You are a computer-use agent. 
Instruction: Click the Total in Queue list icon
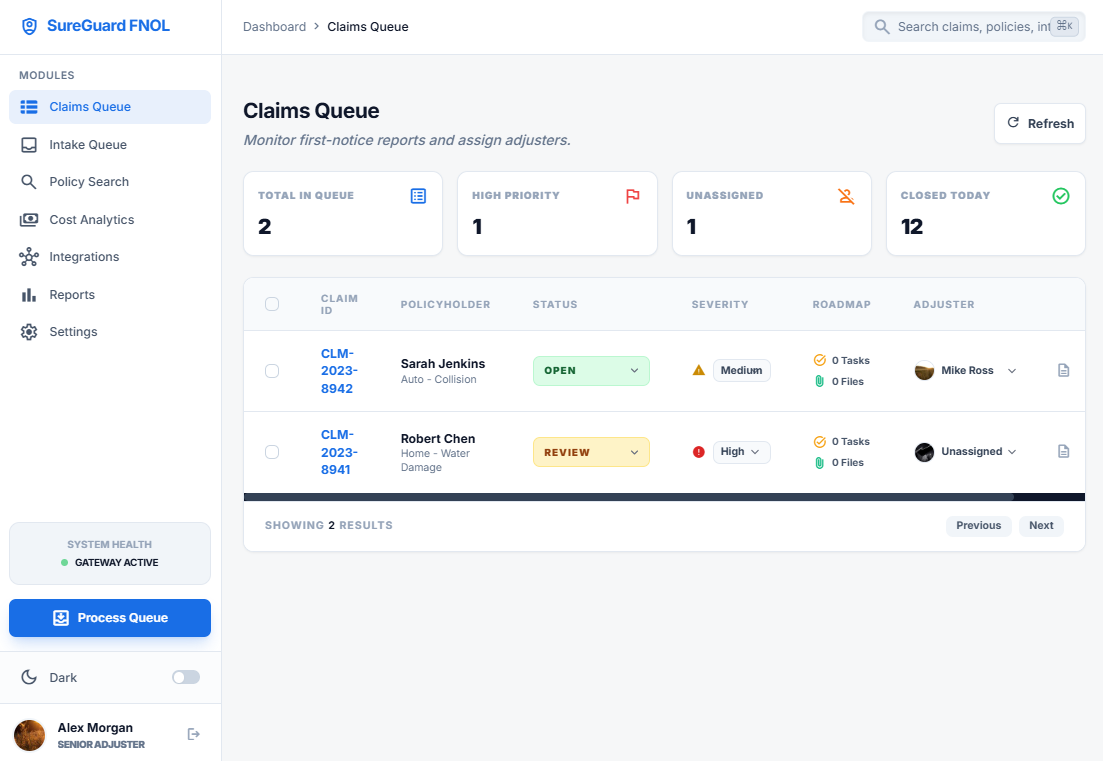coord(418,196)
